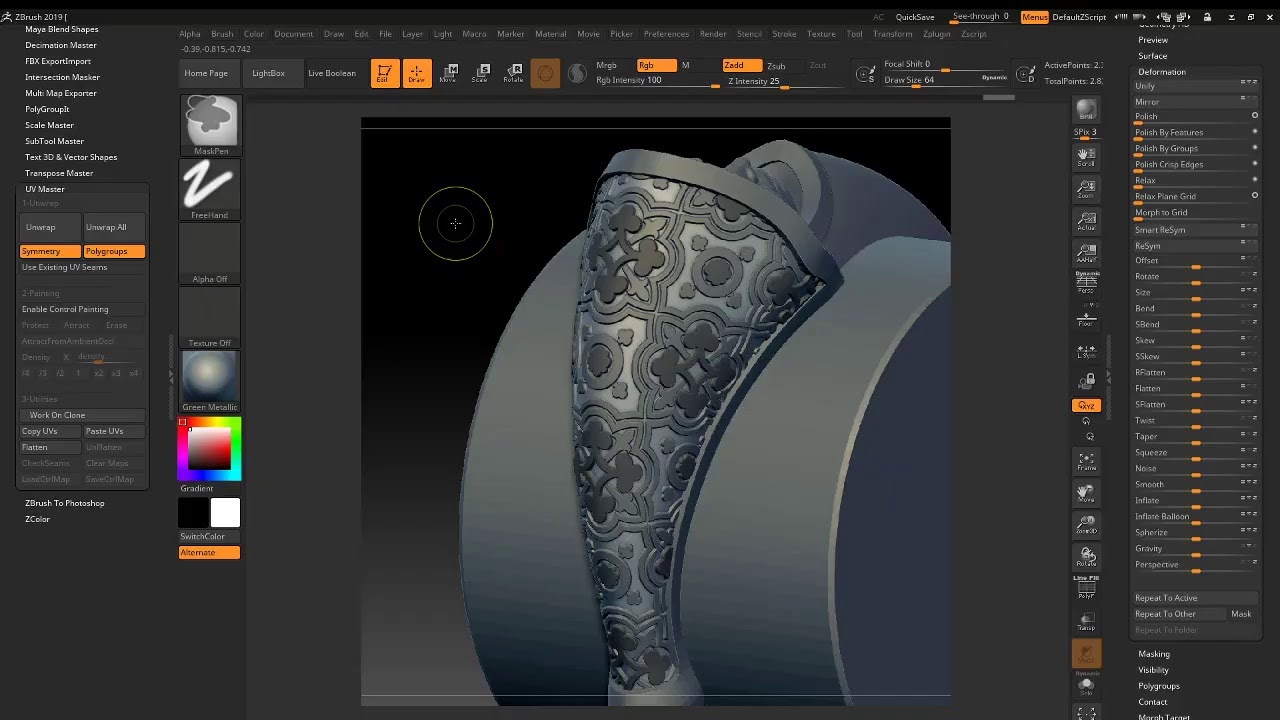Click the AAHalf view icon
This screenshot has width=1280, height=720.
click(x=1086, y=253)
